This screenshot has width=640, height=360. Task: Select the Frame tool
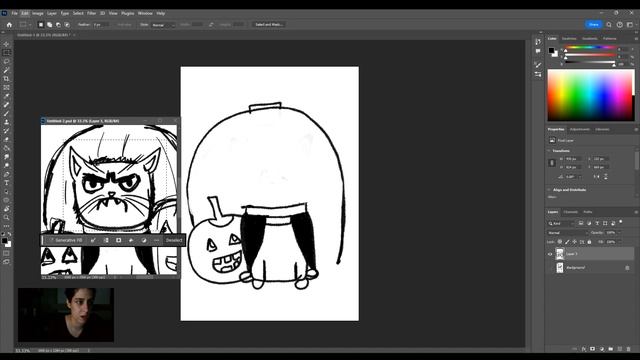(x=6, y=87)
